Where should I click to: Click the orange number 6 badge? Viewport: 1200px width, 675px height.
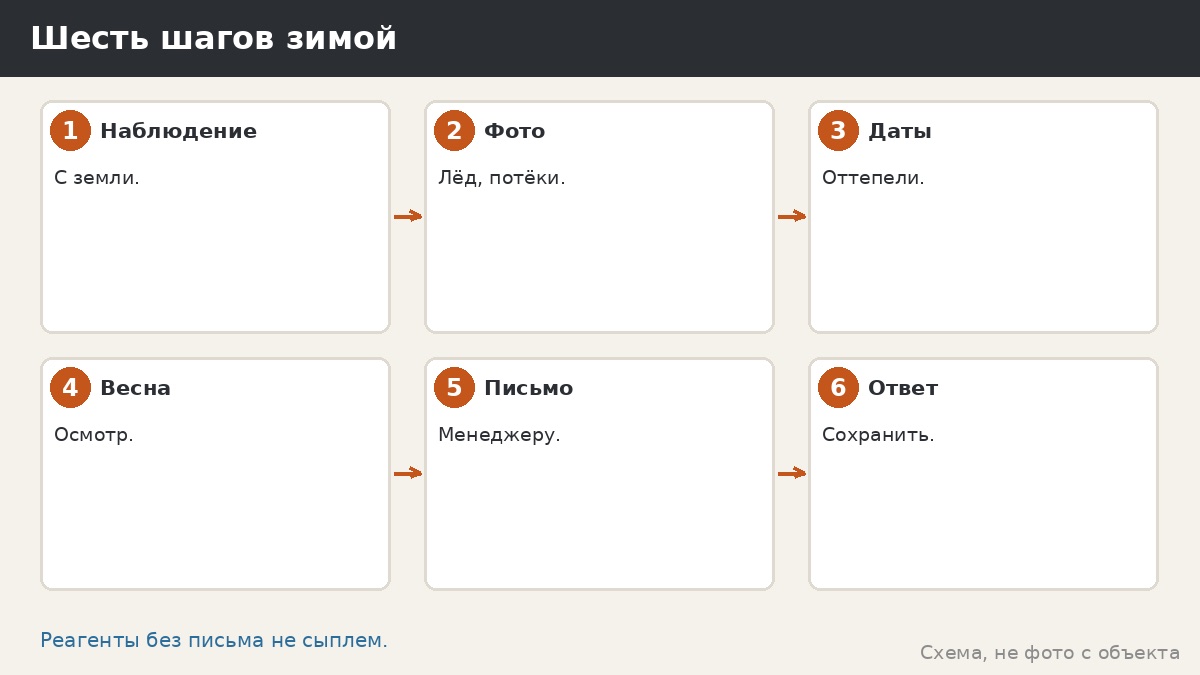pos(838,388)
